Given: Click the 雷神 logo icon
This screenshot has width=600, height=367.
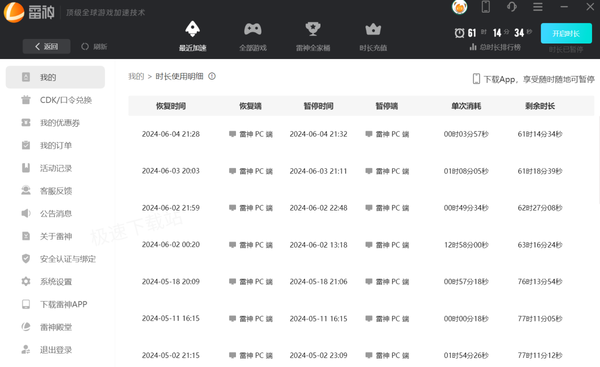Looking at the screenshot, I should pyautogui.click(x=14, y=12).
